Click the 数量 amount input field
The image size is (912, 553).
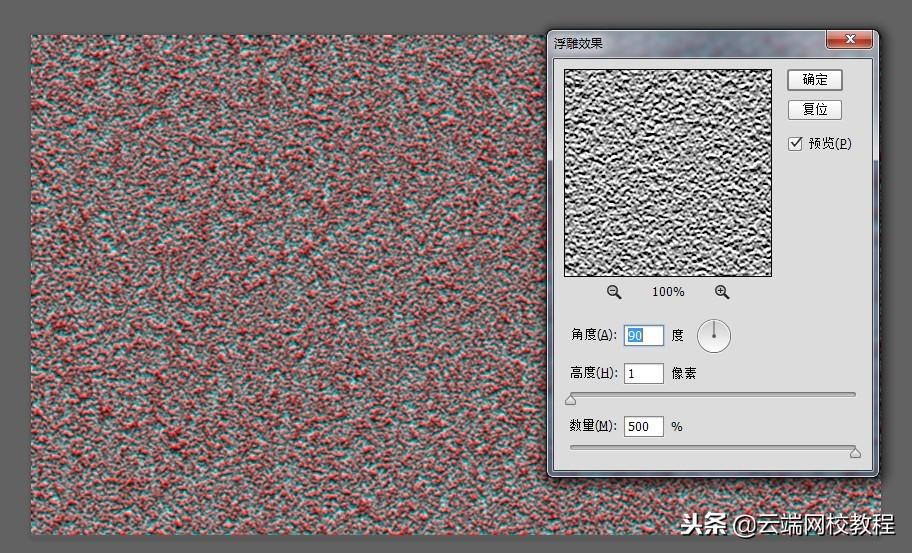pyautogui.click(x=643, y=426)
